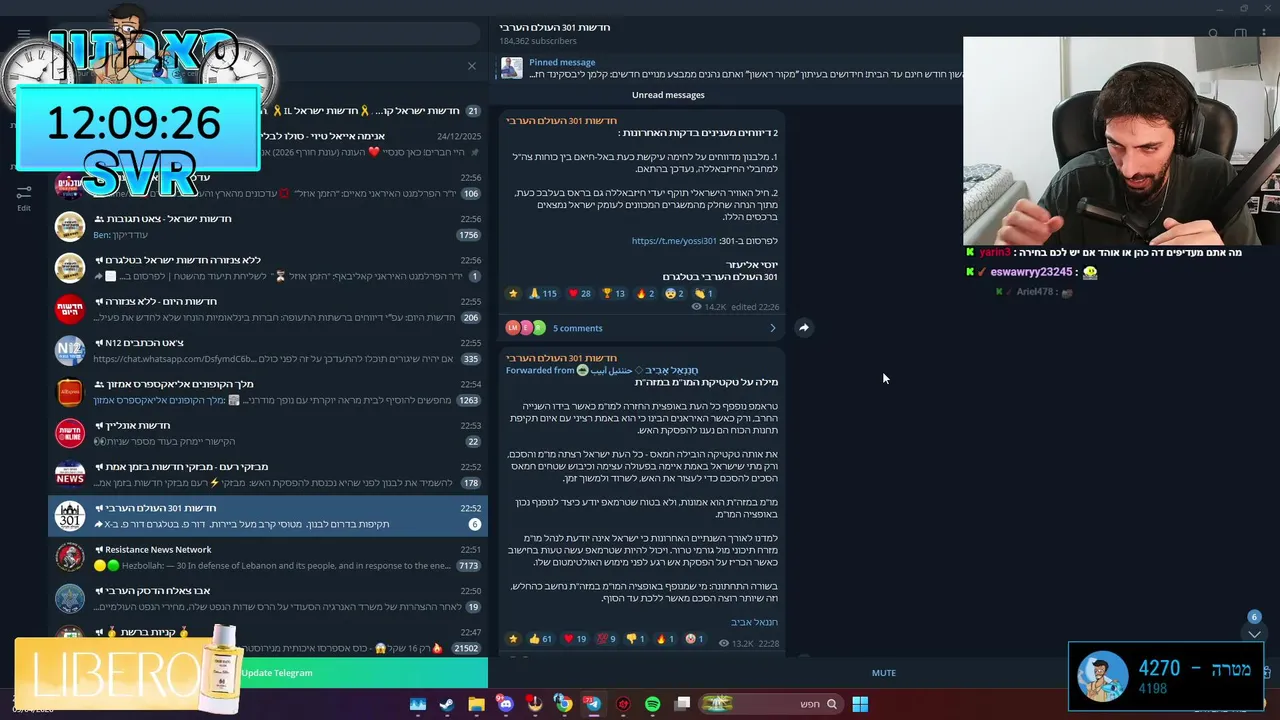The height and width of the screenshot is (720, 1280).
Task: Click the Resistance News Network avatar
Action: pyautogui.click(x=70, y=557)
